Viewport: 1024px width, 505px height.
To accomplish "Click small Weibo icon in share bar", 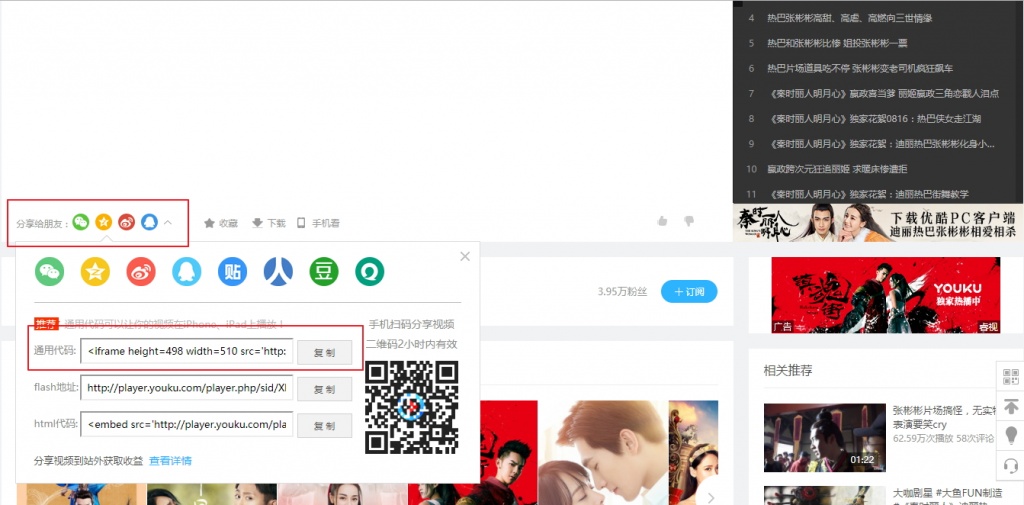I will pos(126,222).
